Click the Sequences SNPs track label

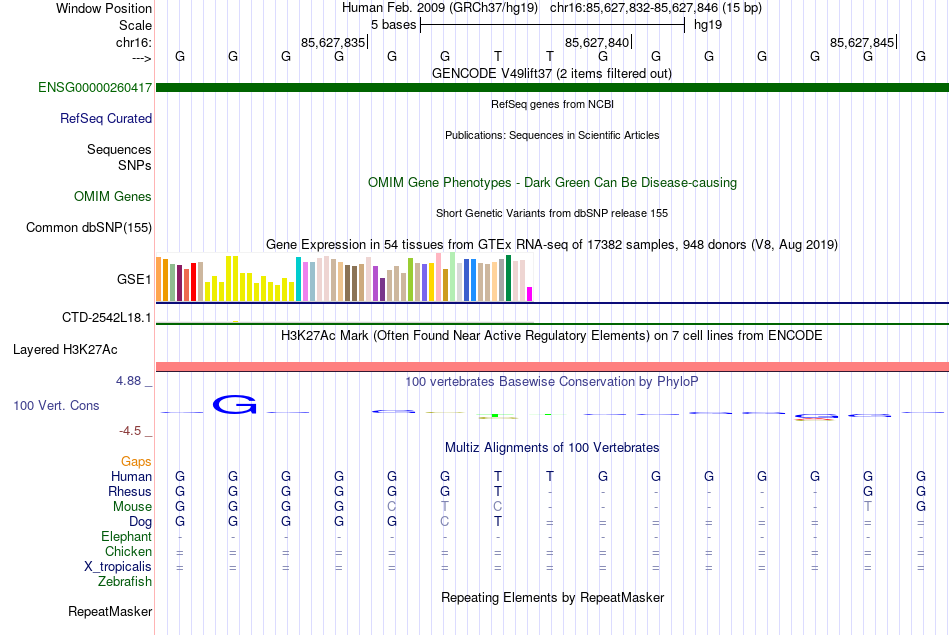[119, 157]
